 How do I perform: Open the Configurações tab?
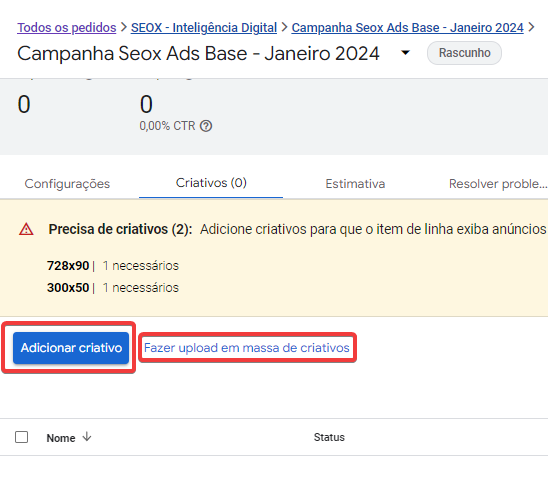67,184
